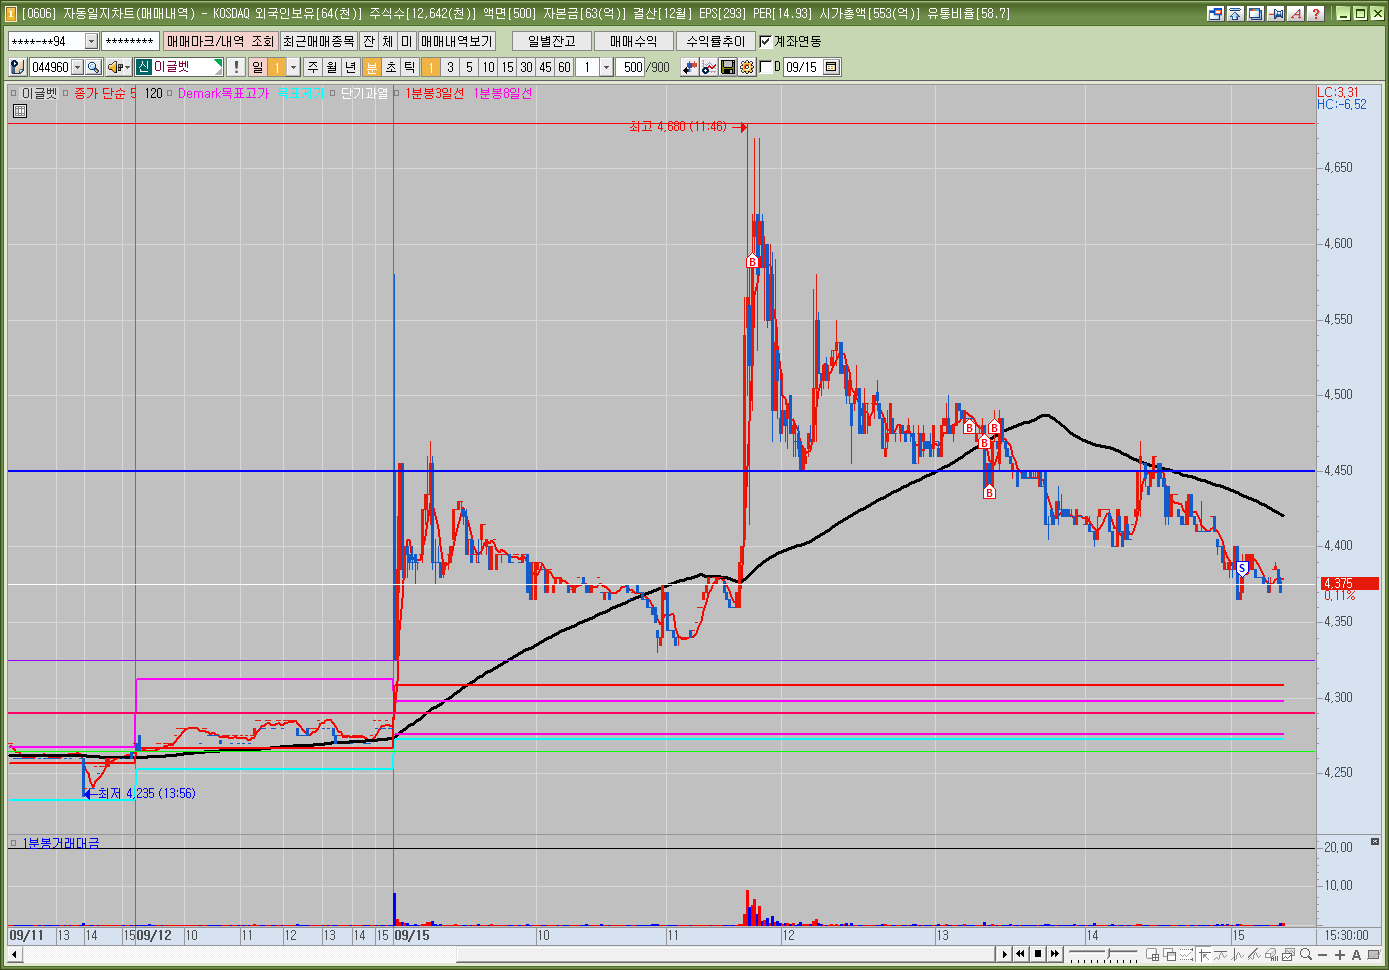
Task: Click the chart grid table icon under the legend
Action: coord(19,111)
